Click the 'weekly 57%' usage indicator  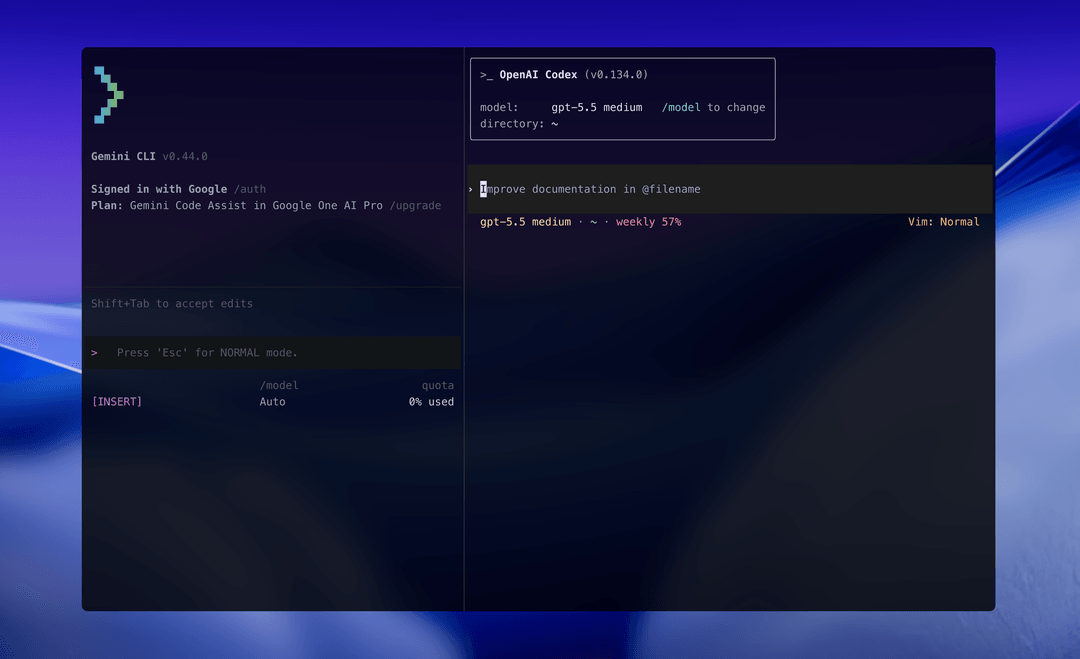[x=648, y=222]
